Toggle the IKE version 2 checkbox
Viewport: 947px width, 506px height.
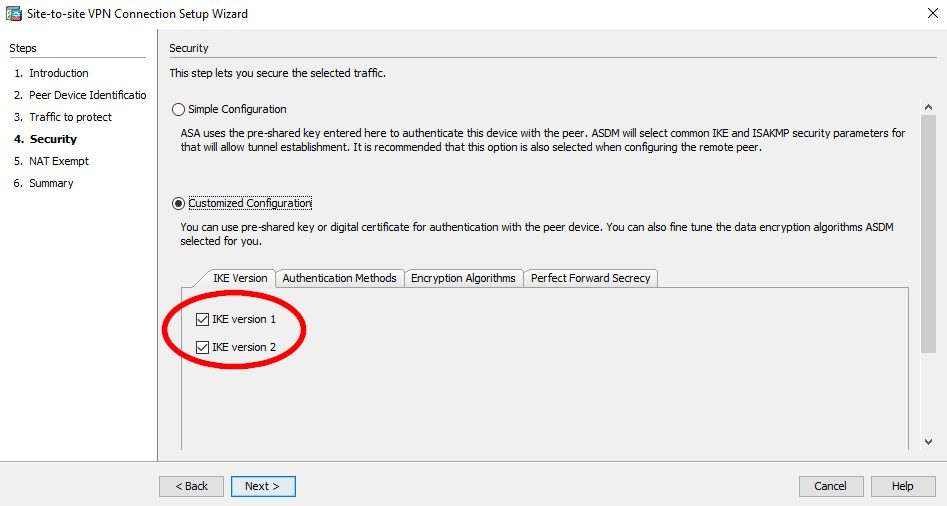point(203,347)
